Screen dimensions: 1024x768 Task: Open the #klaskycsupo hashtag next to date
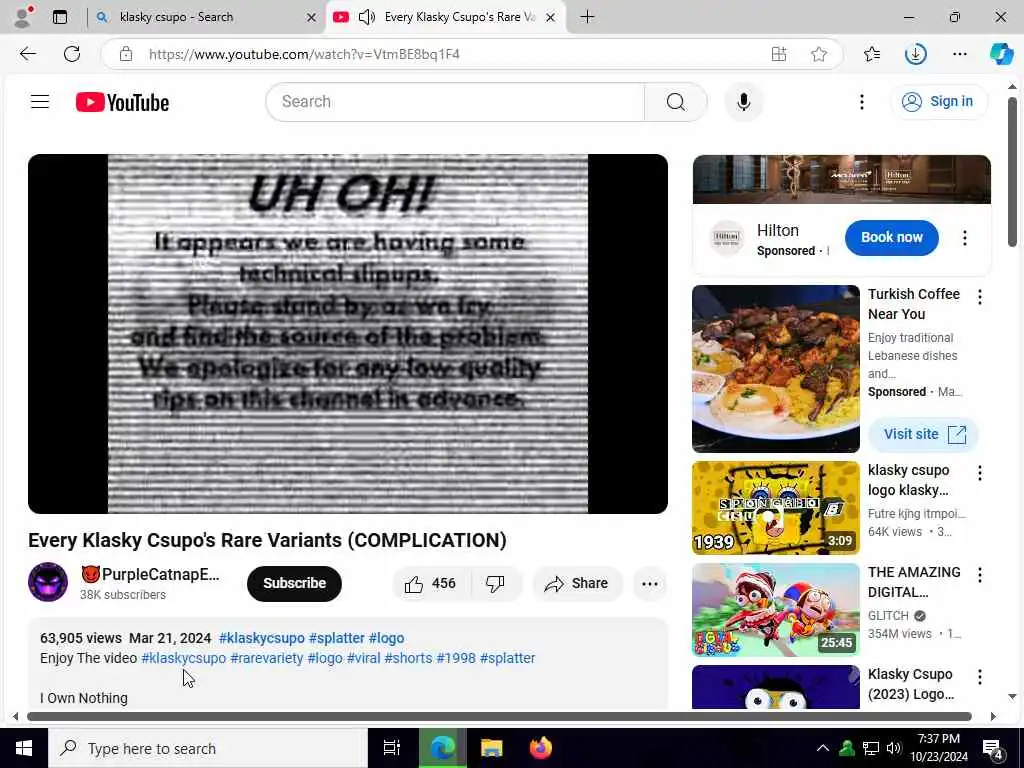pyautogui.click(x=262, y=638)
